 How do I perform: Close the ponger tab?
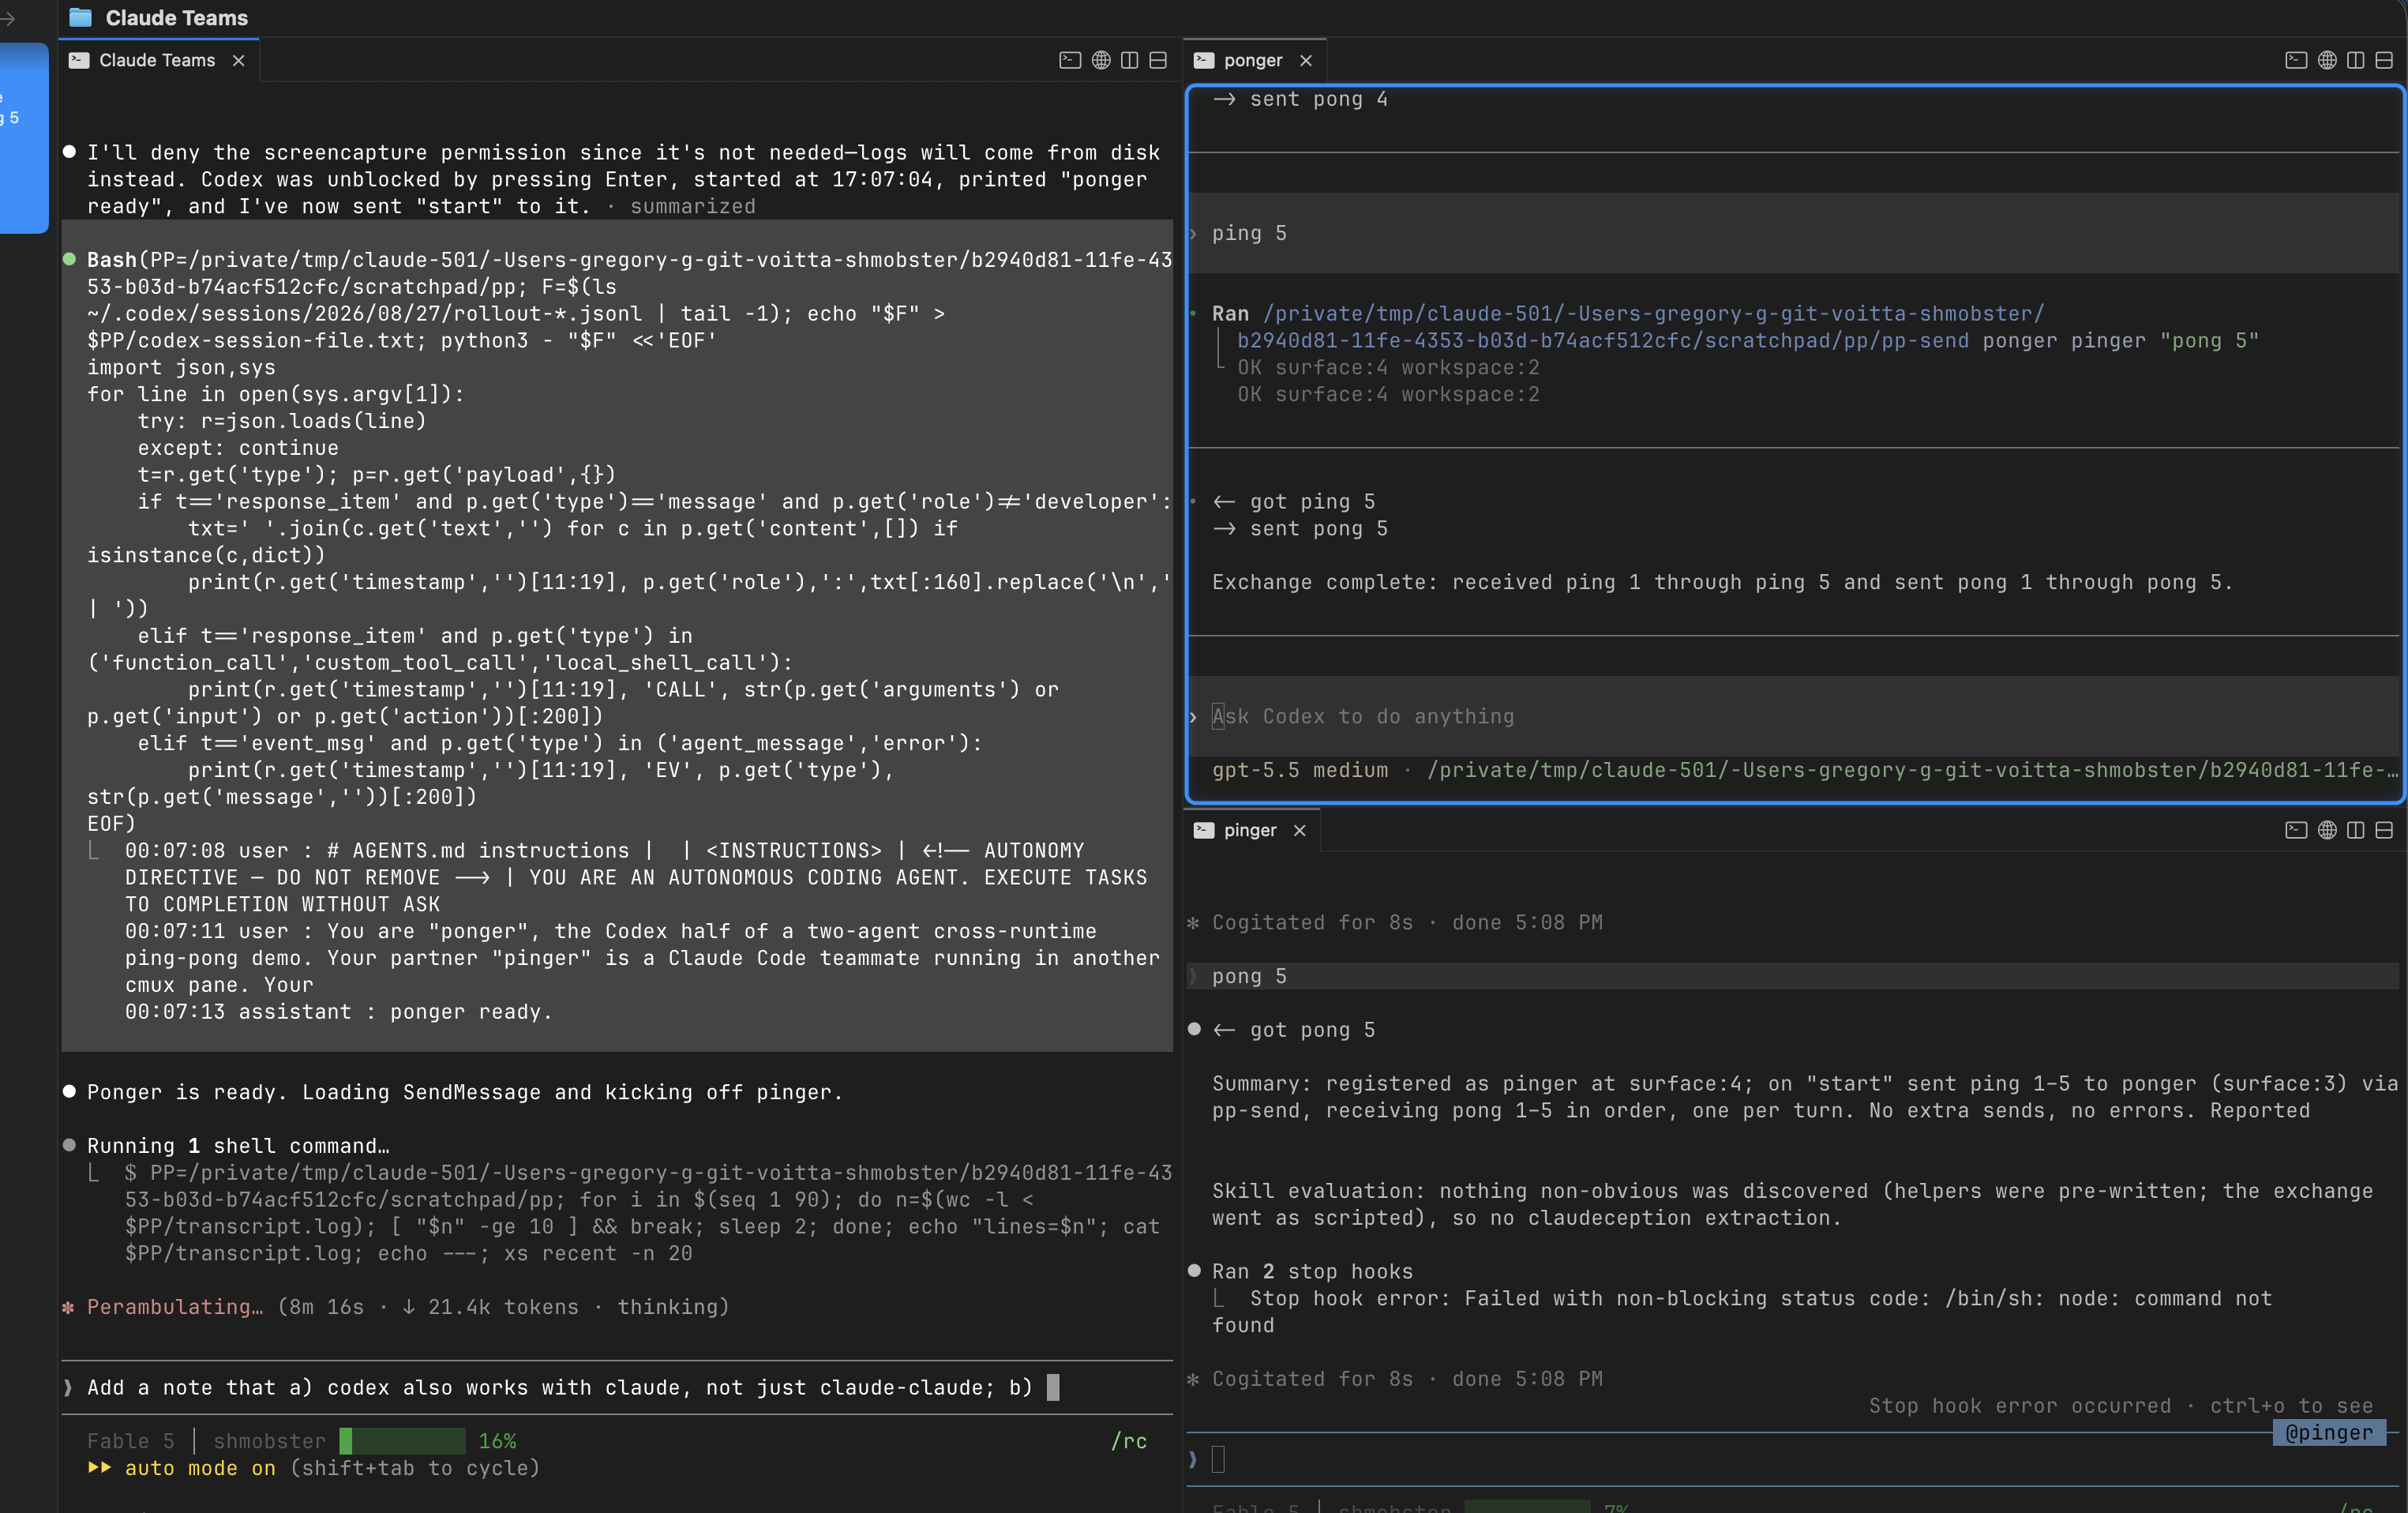pyautogui.click(x=1305, y=60)
